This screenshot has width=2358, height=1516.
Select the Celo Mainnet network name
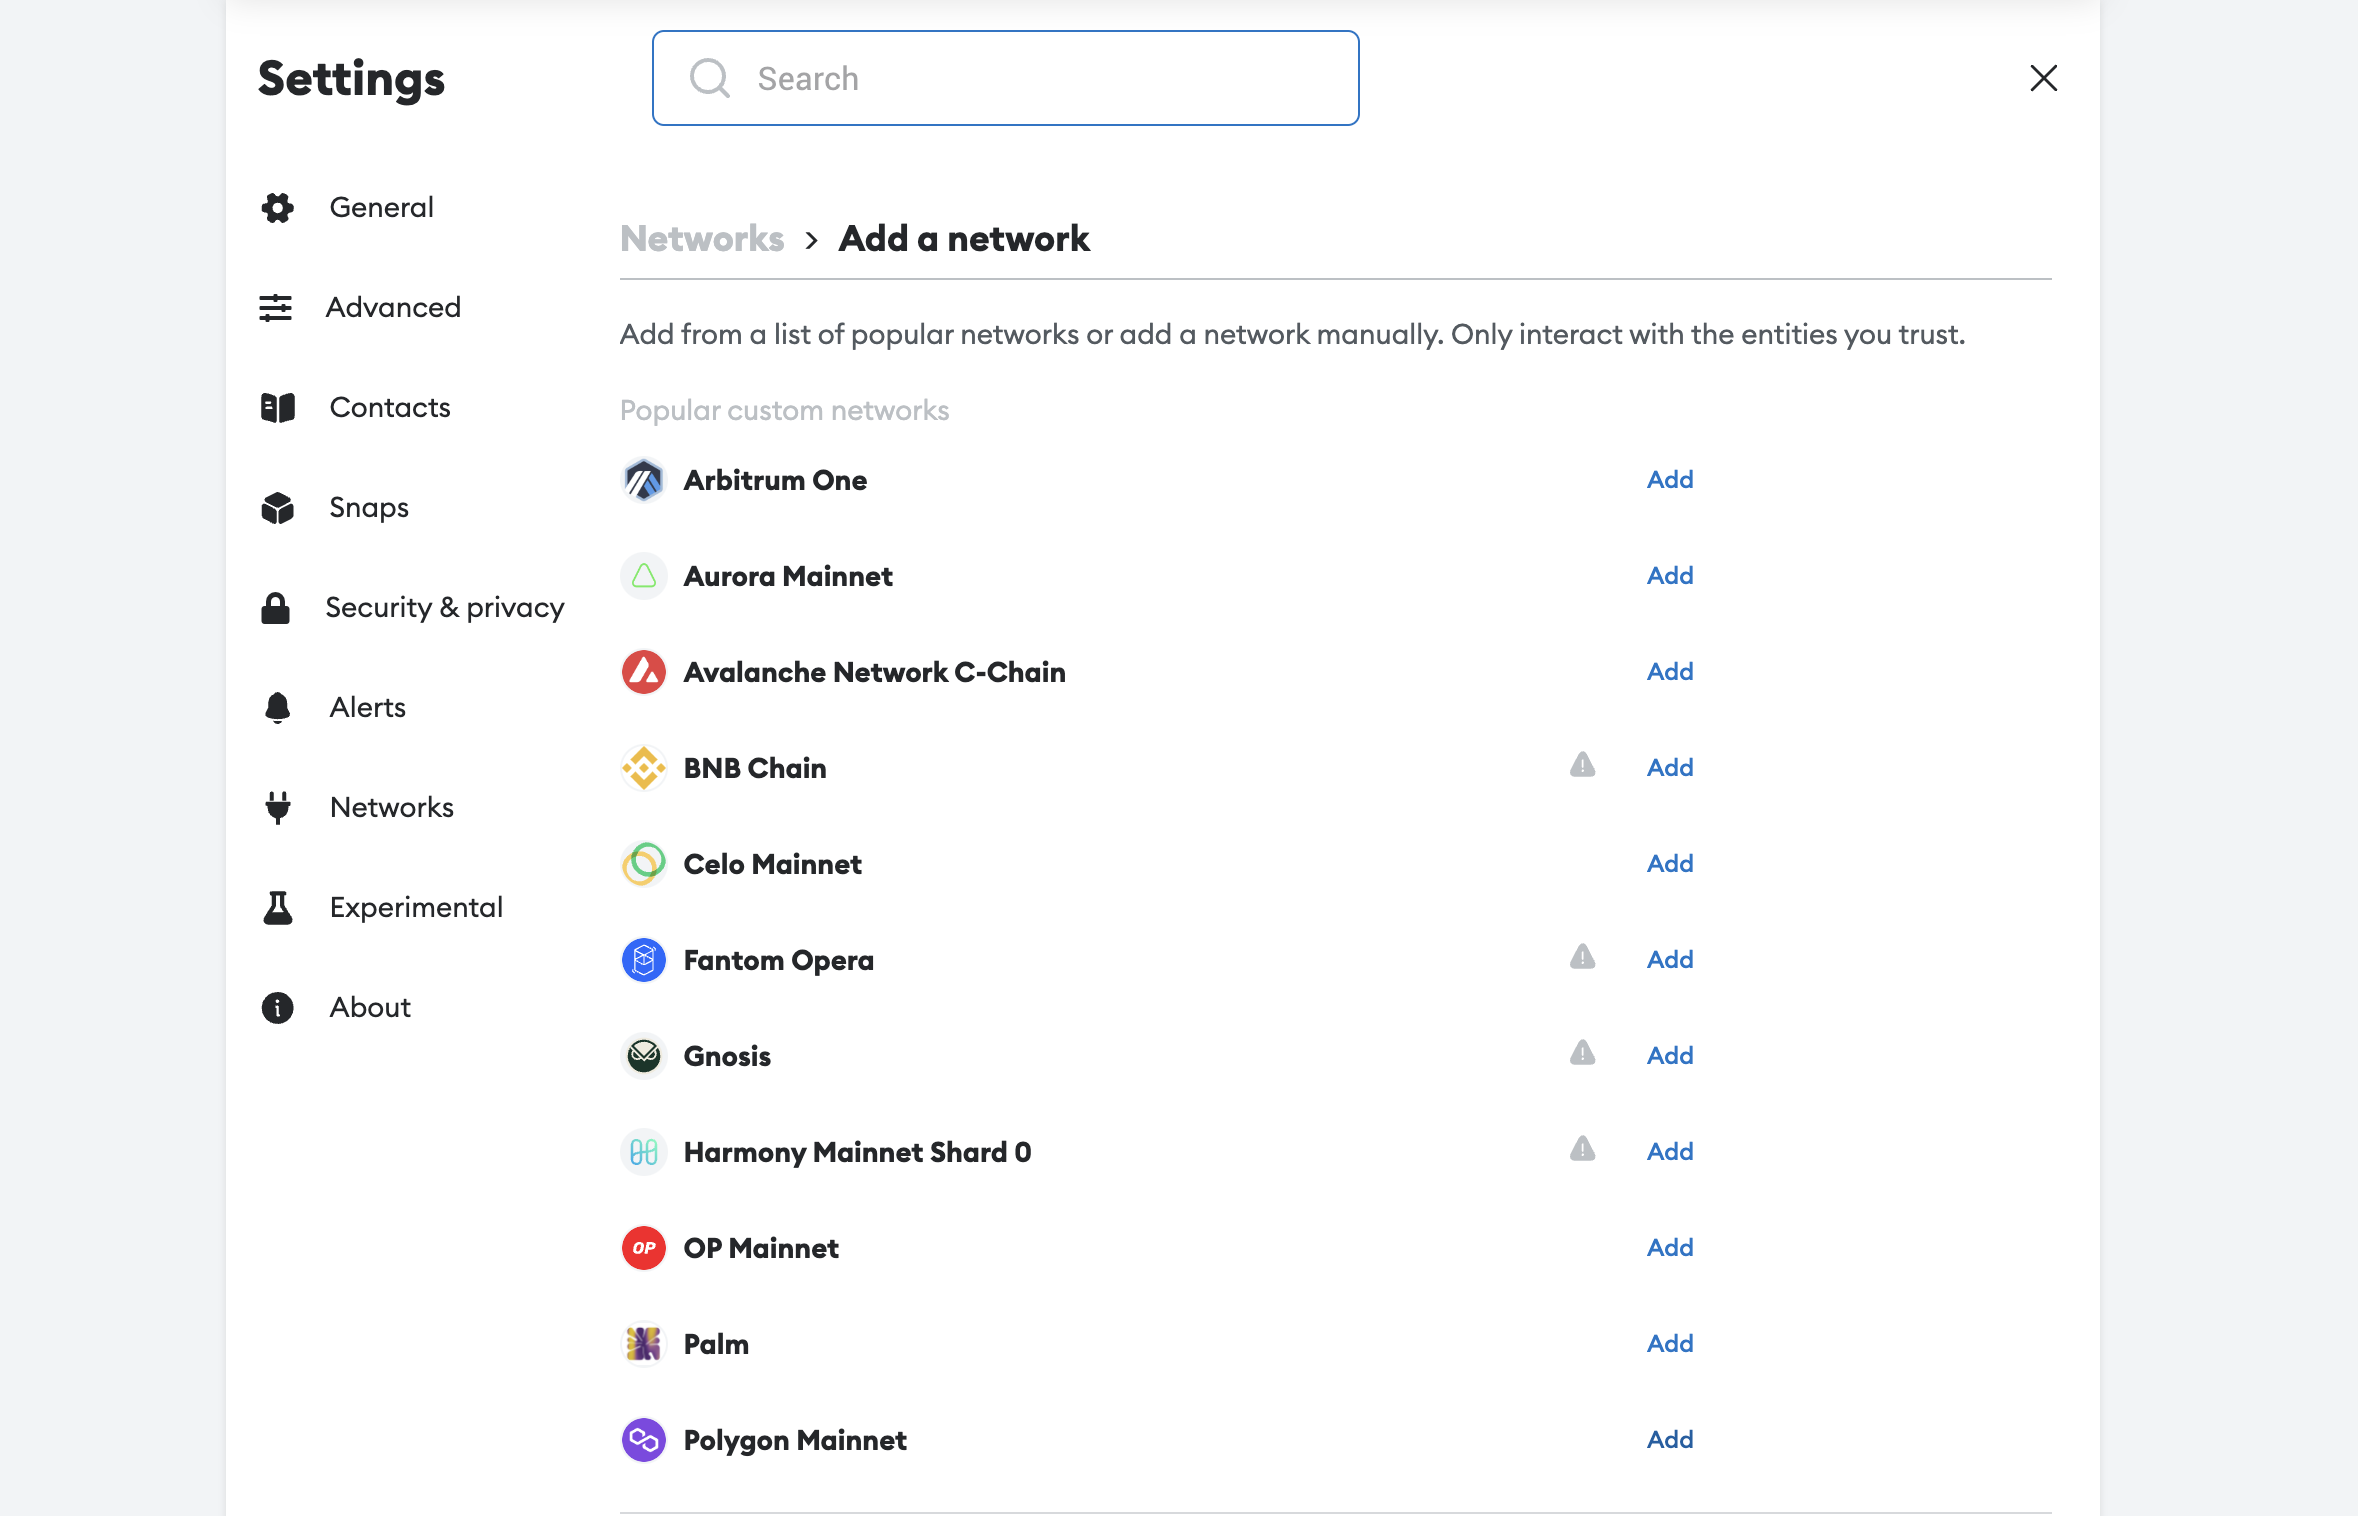pyautogui.click(x=772, y=864)
